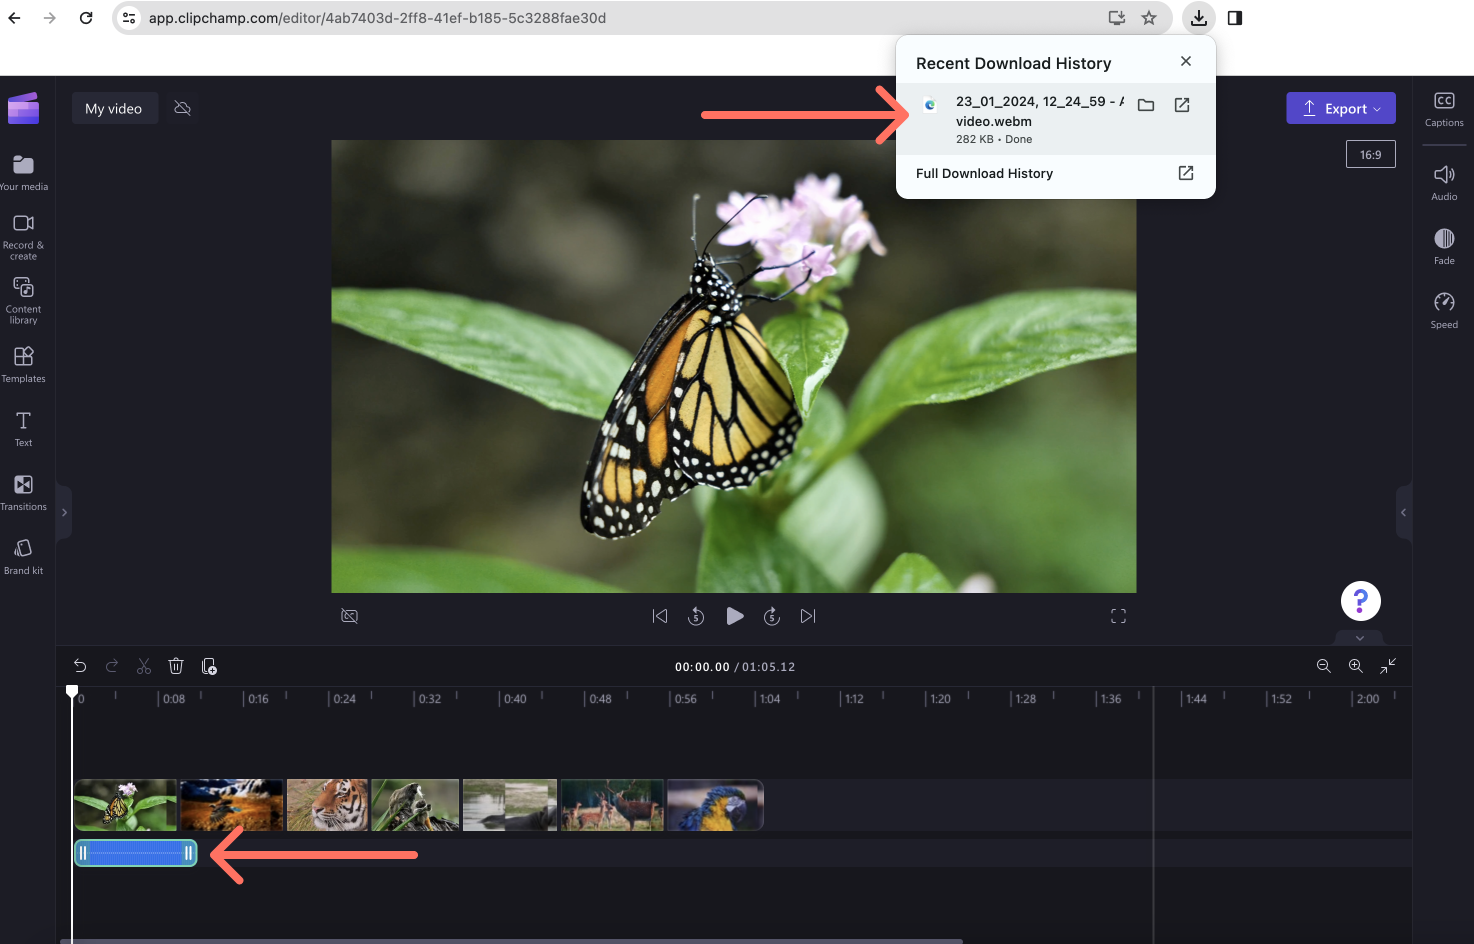Select the butterfly clip on timeline
This screenshot has height=944, width=1474.
coord(125,805)
